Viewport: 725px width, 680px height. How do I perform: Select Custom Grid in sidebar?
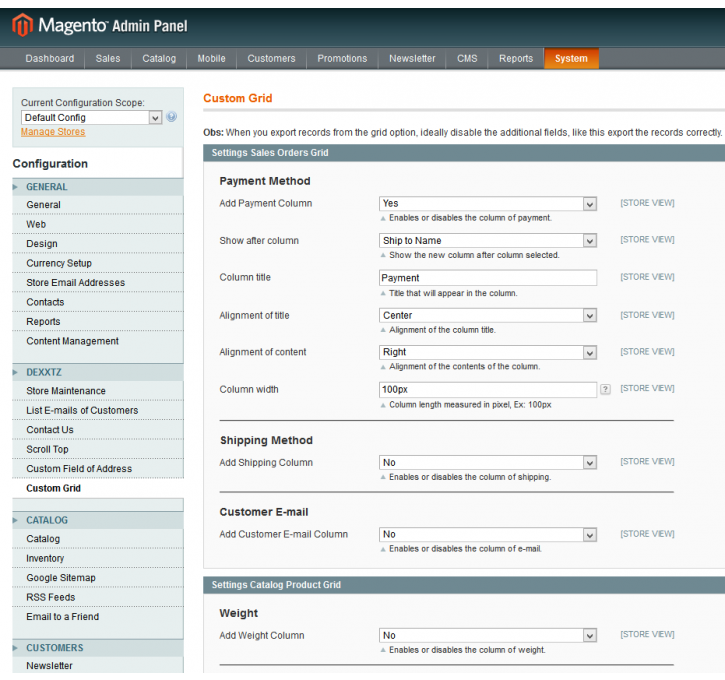point(98,488)
